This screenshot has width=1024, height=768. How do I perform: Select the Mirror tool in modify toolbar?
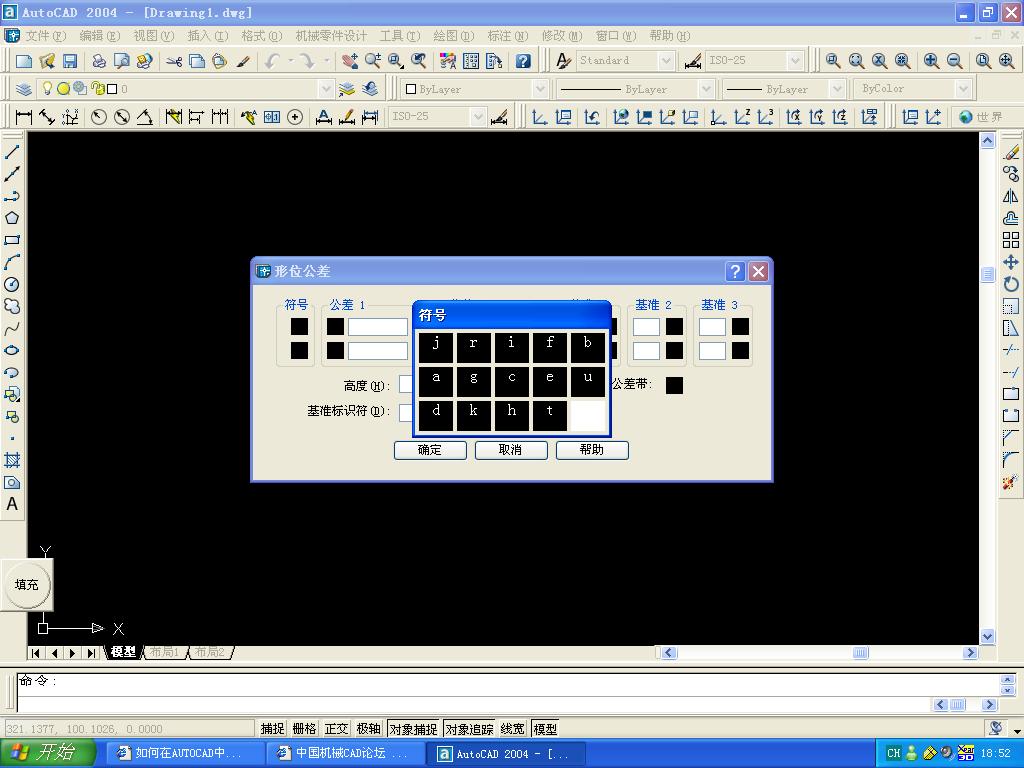1011,196
